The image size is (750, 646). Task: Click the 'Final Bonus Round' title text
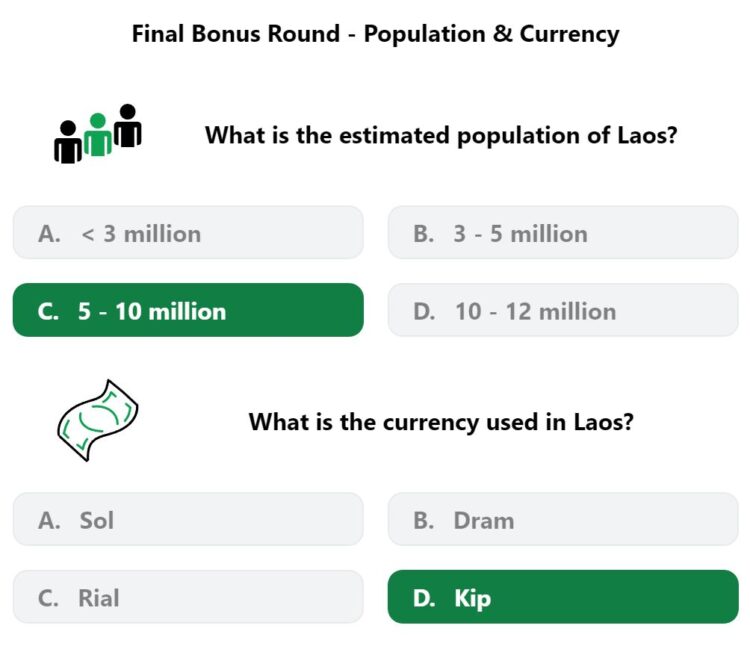[x=238, y=34]
